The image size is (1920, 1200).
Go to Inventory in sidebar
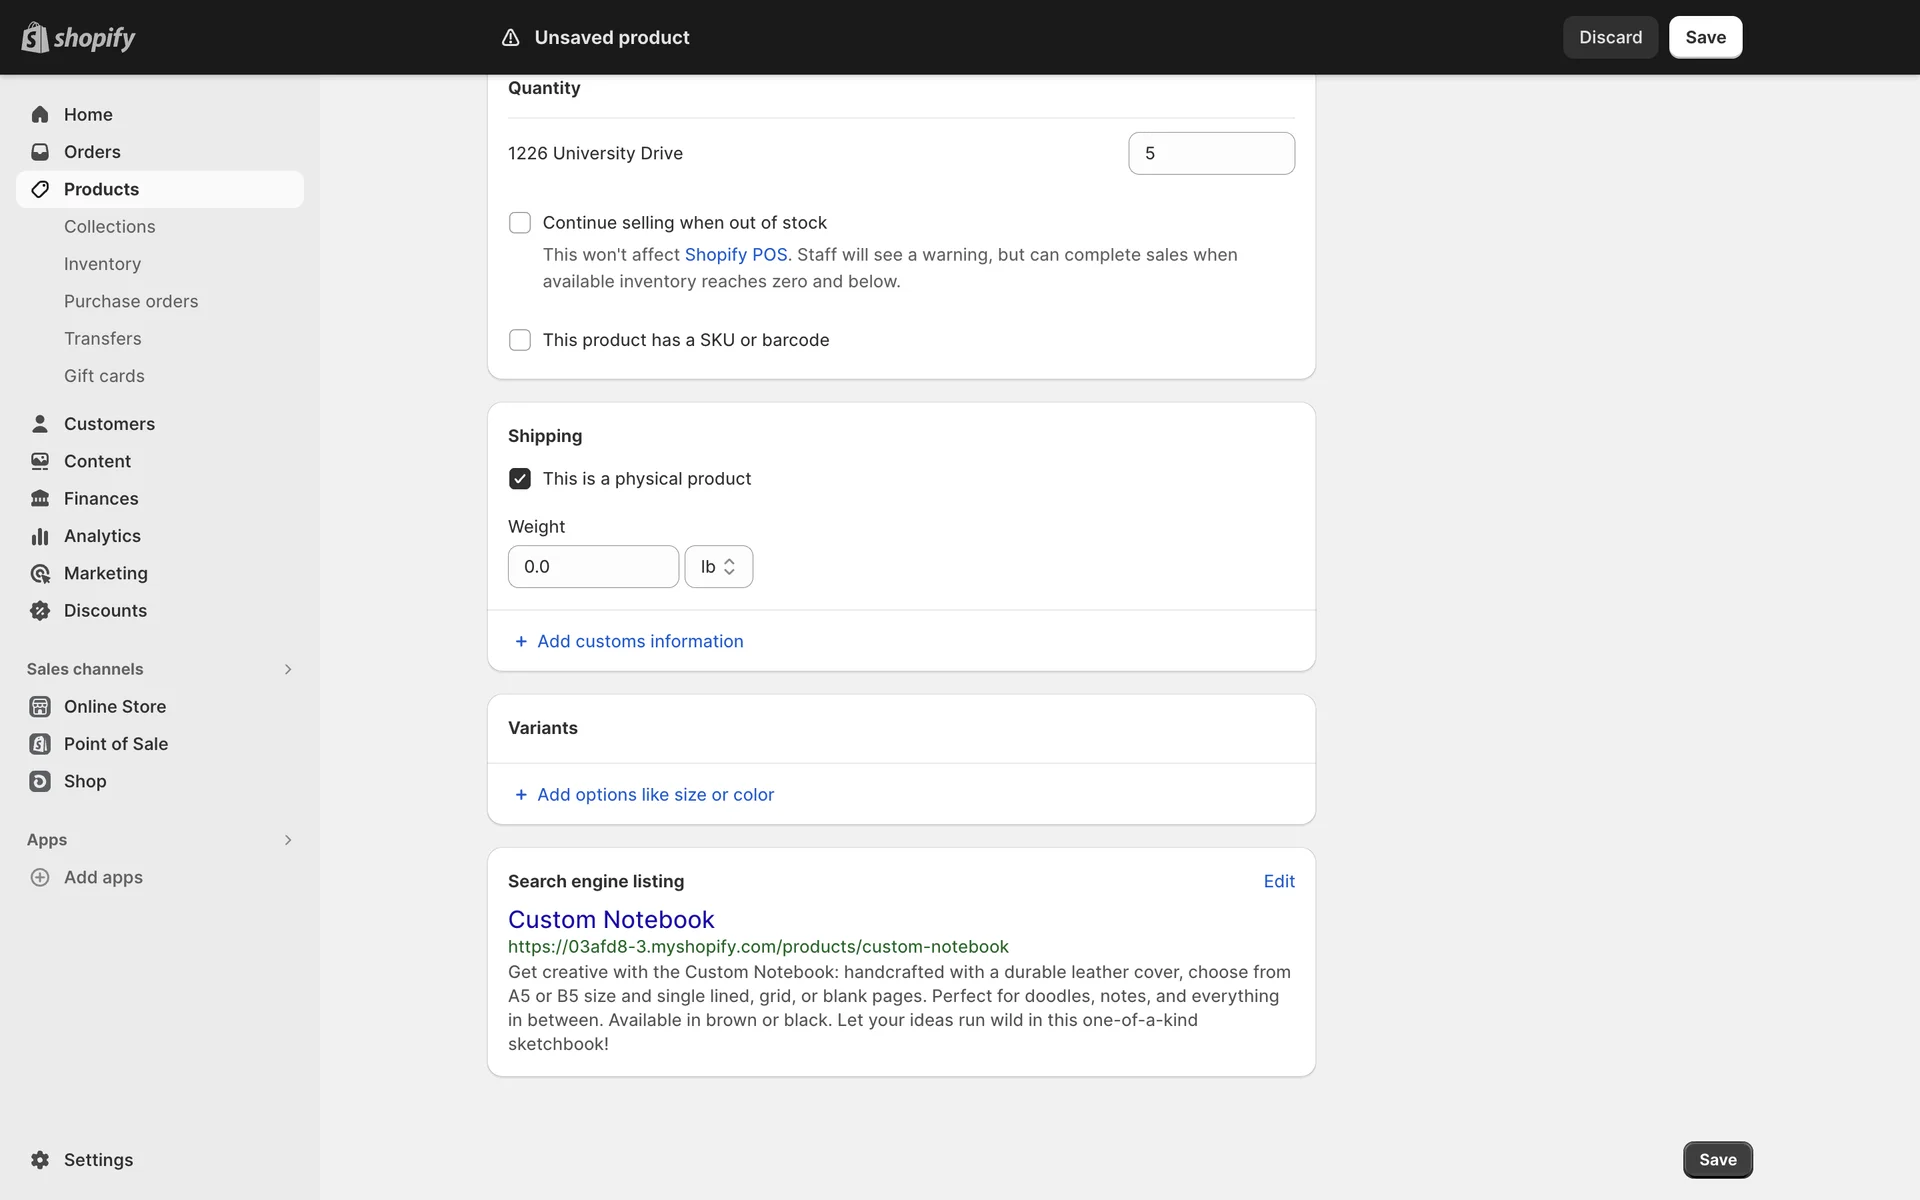pos(102,264)
